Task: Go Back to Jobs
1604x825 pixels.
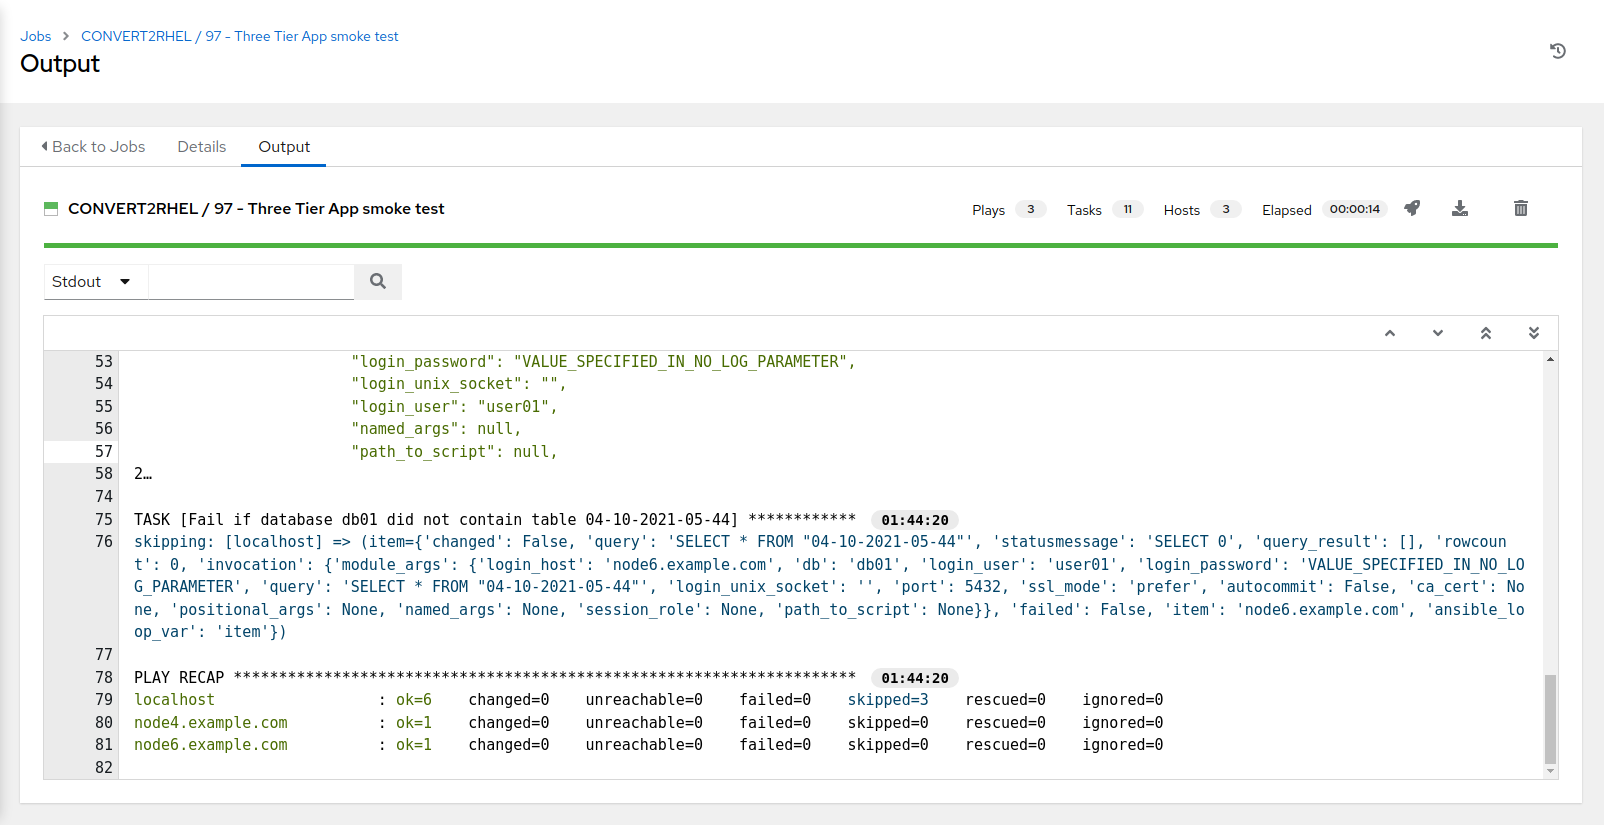Action: (93, 146)
